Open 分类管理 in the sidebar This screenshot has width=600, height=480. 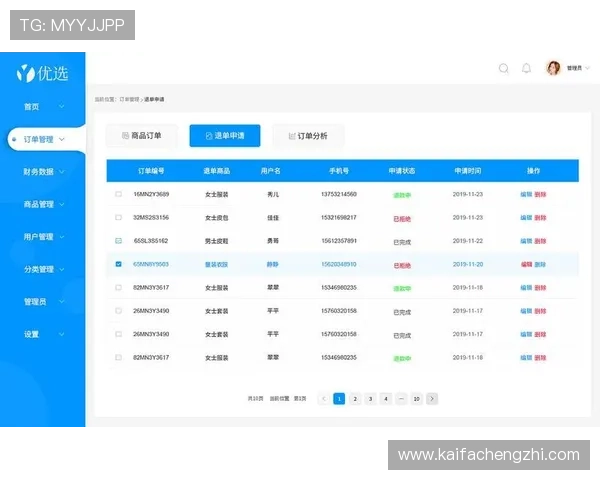(38, 269)
